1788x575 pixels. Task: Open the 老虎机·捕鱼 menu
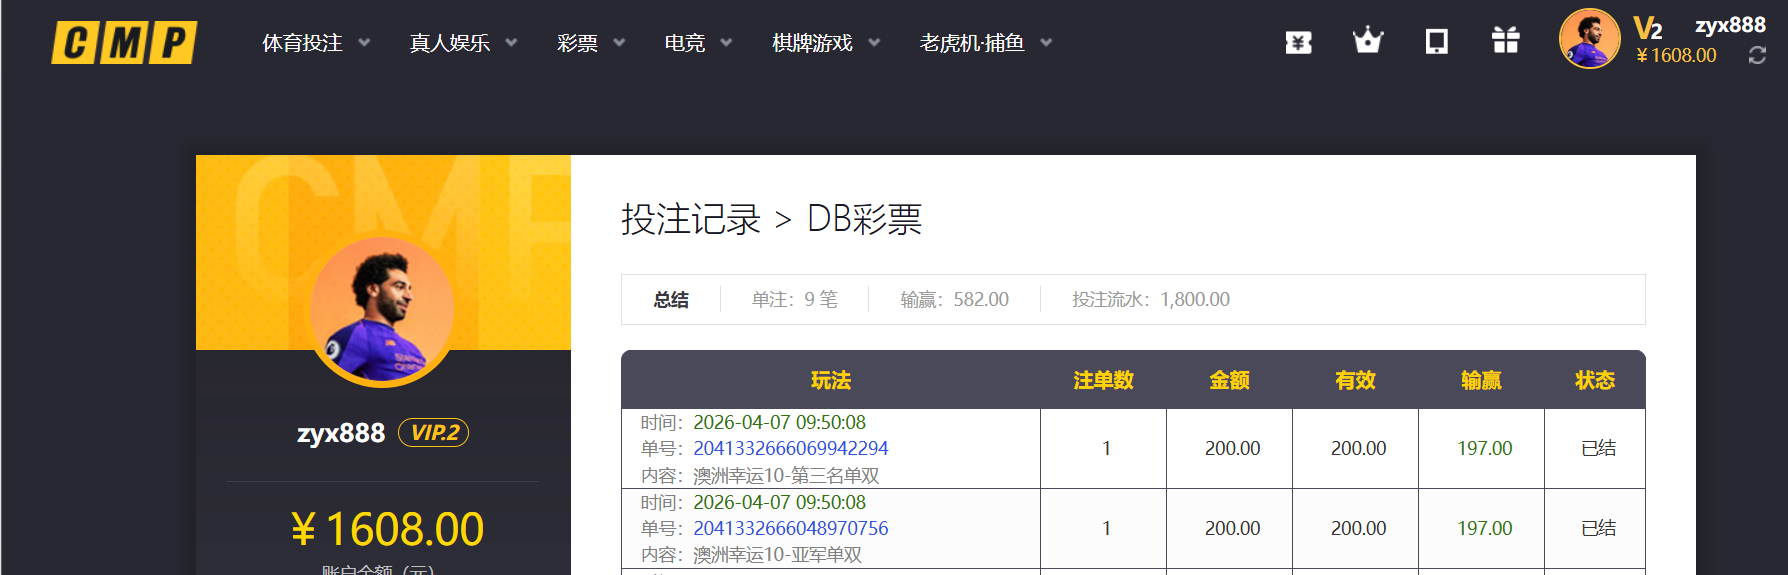(972, 43)
